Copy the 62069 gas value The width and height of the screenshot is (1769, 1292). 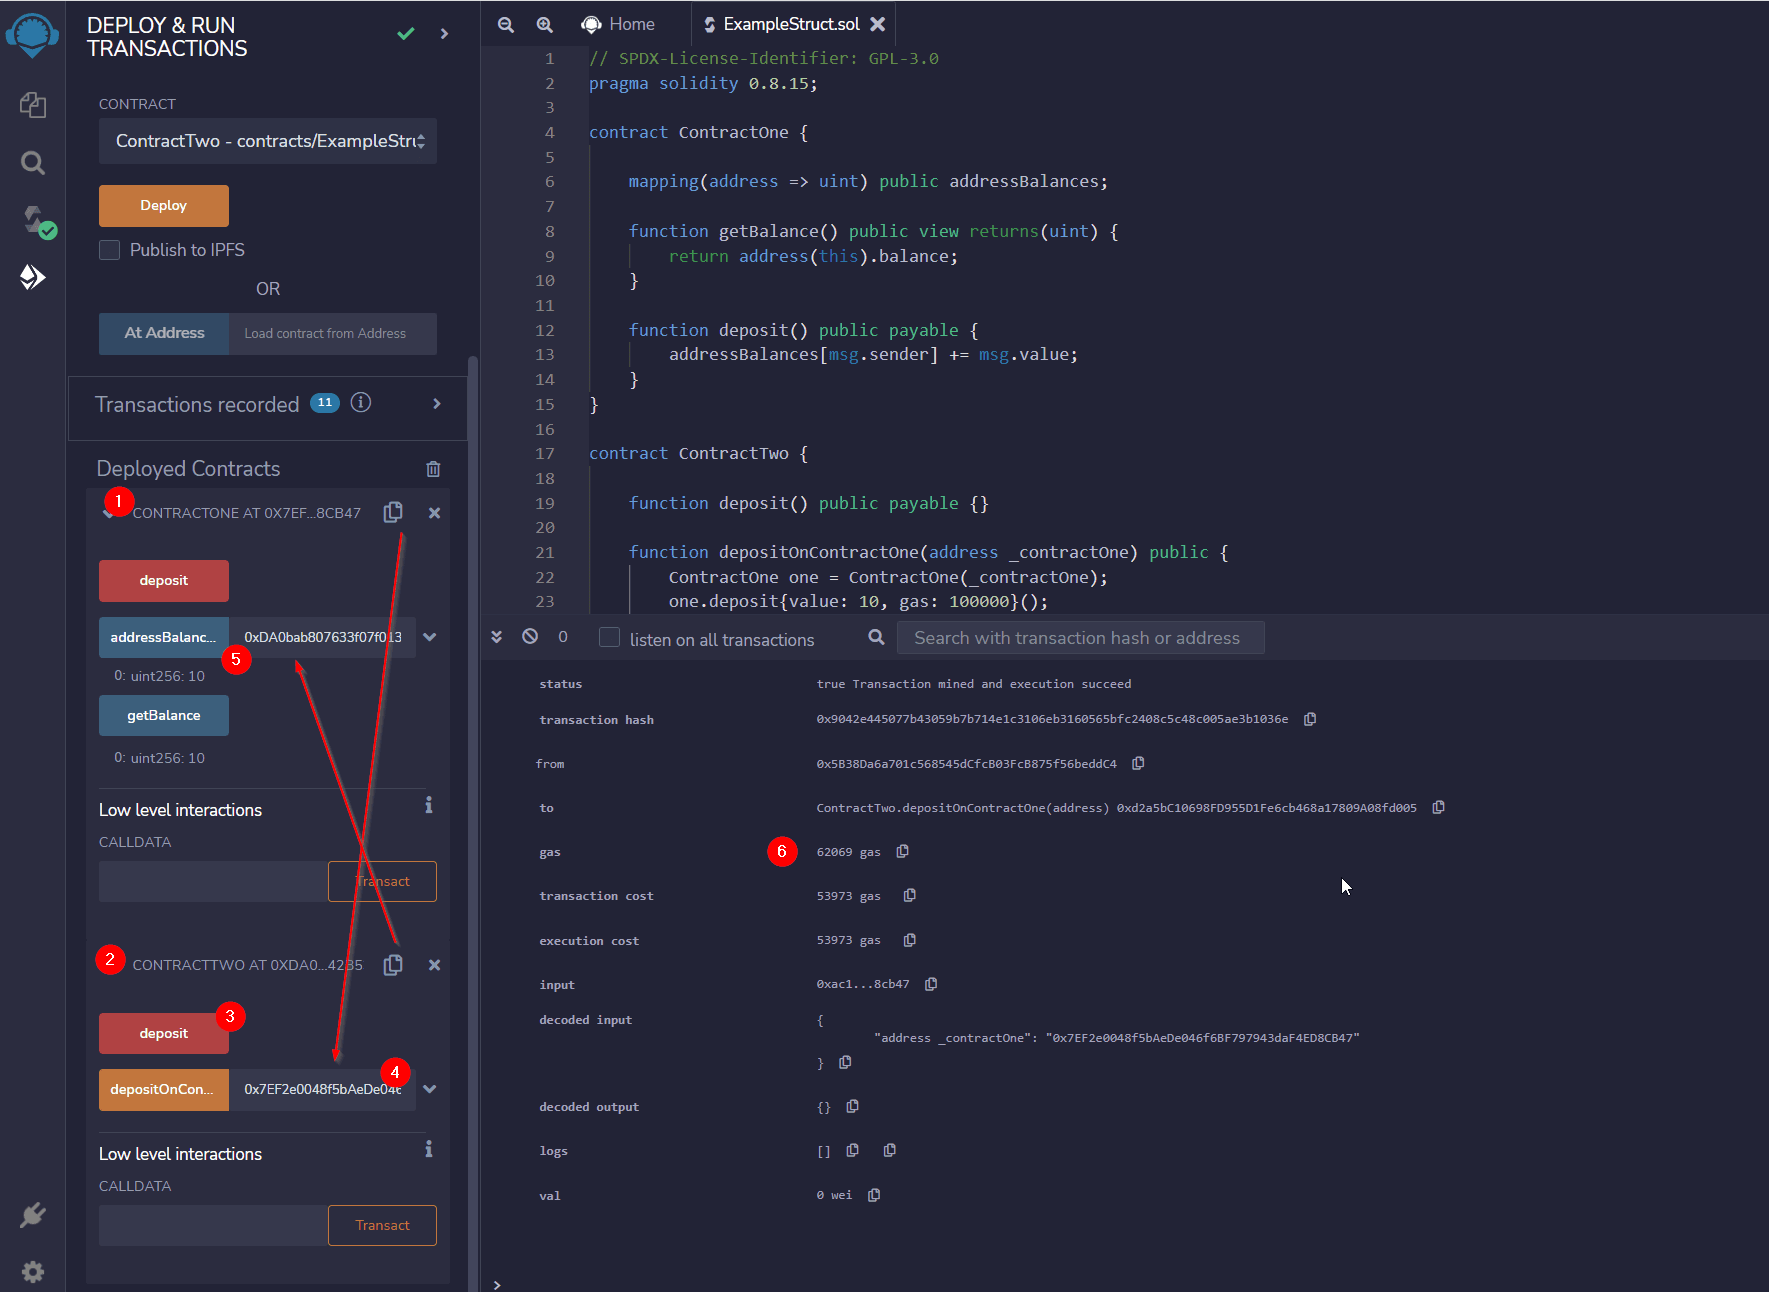[x=902, y=851]
